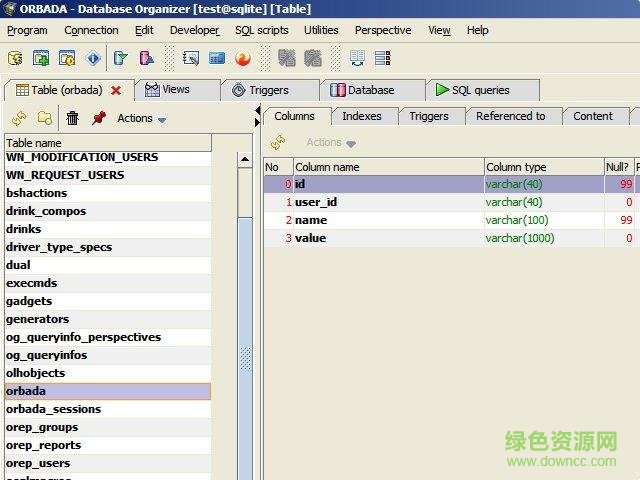Image resolution: width=640 pixels, height=480 pixels.
Task: Open the grayed Actions dropdown in Columns panel
Action: point(331,142)
